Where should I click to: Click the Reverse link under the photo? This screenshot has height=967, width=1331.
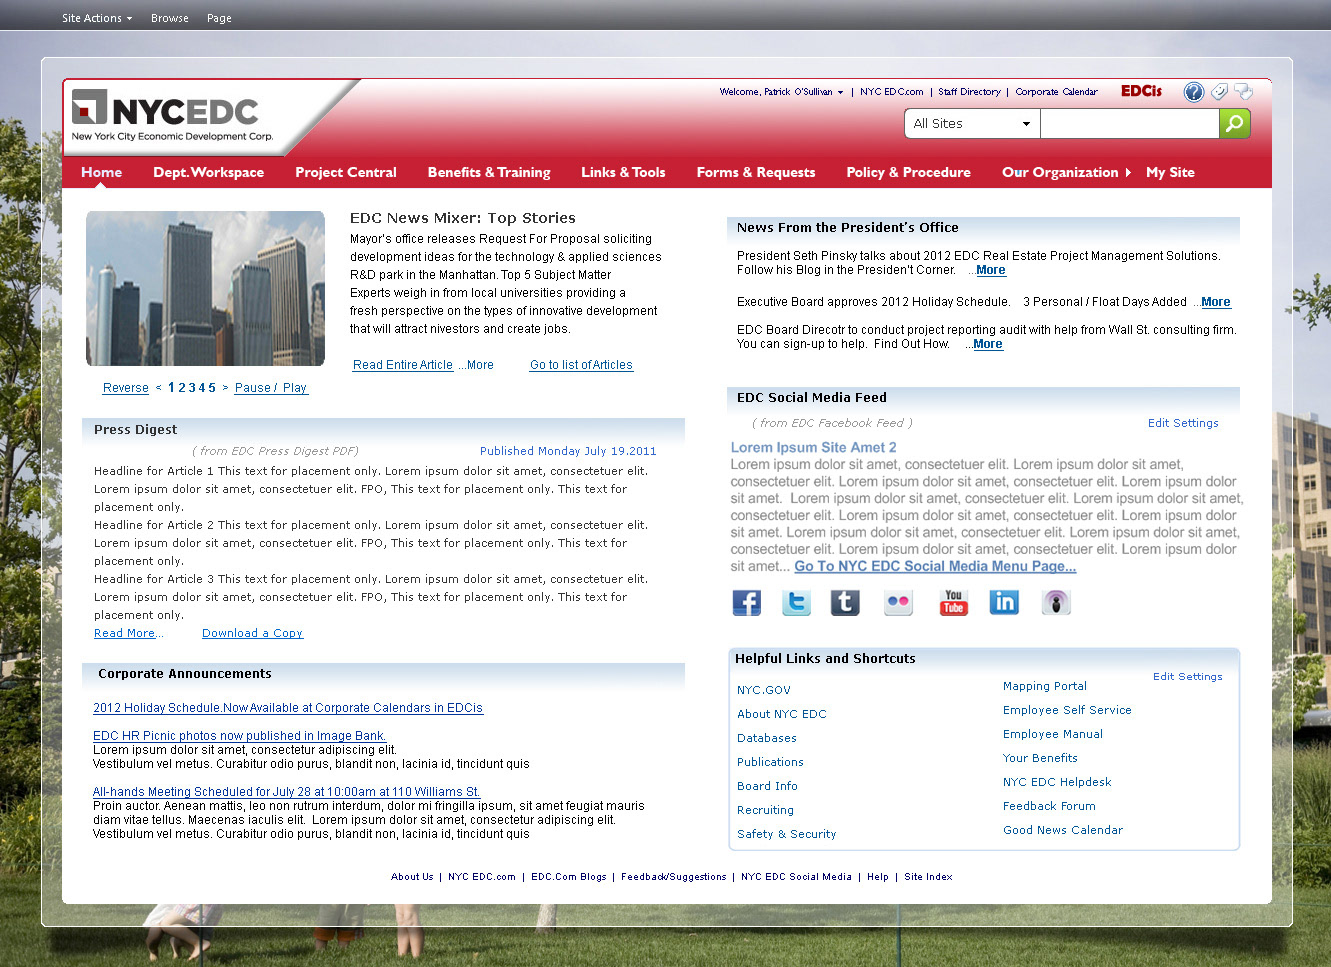point(126,388)
